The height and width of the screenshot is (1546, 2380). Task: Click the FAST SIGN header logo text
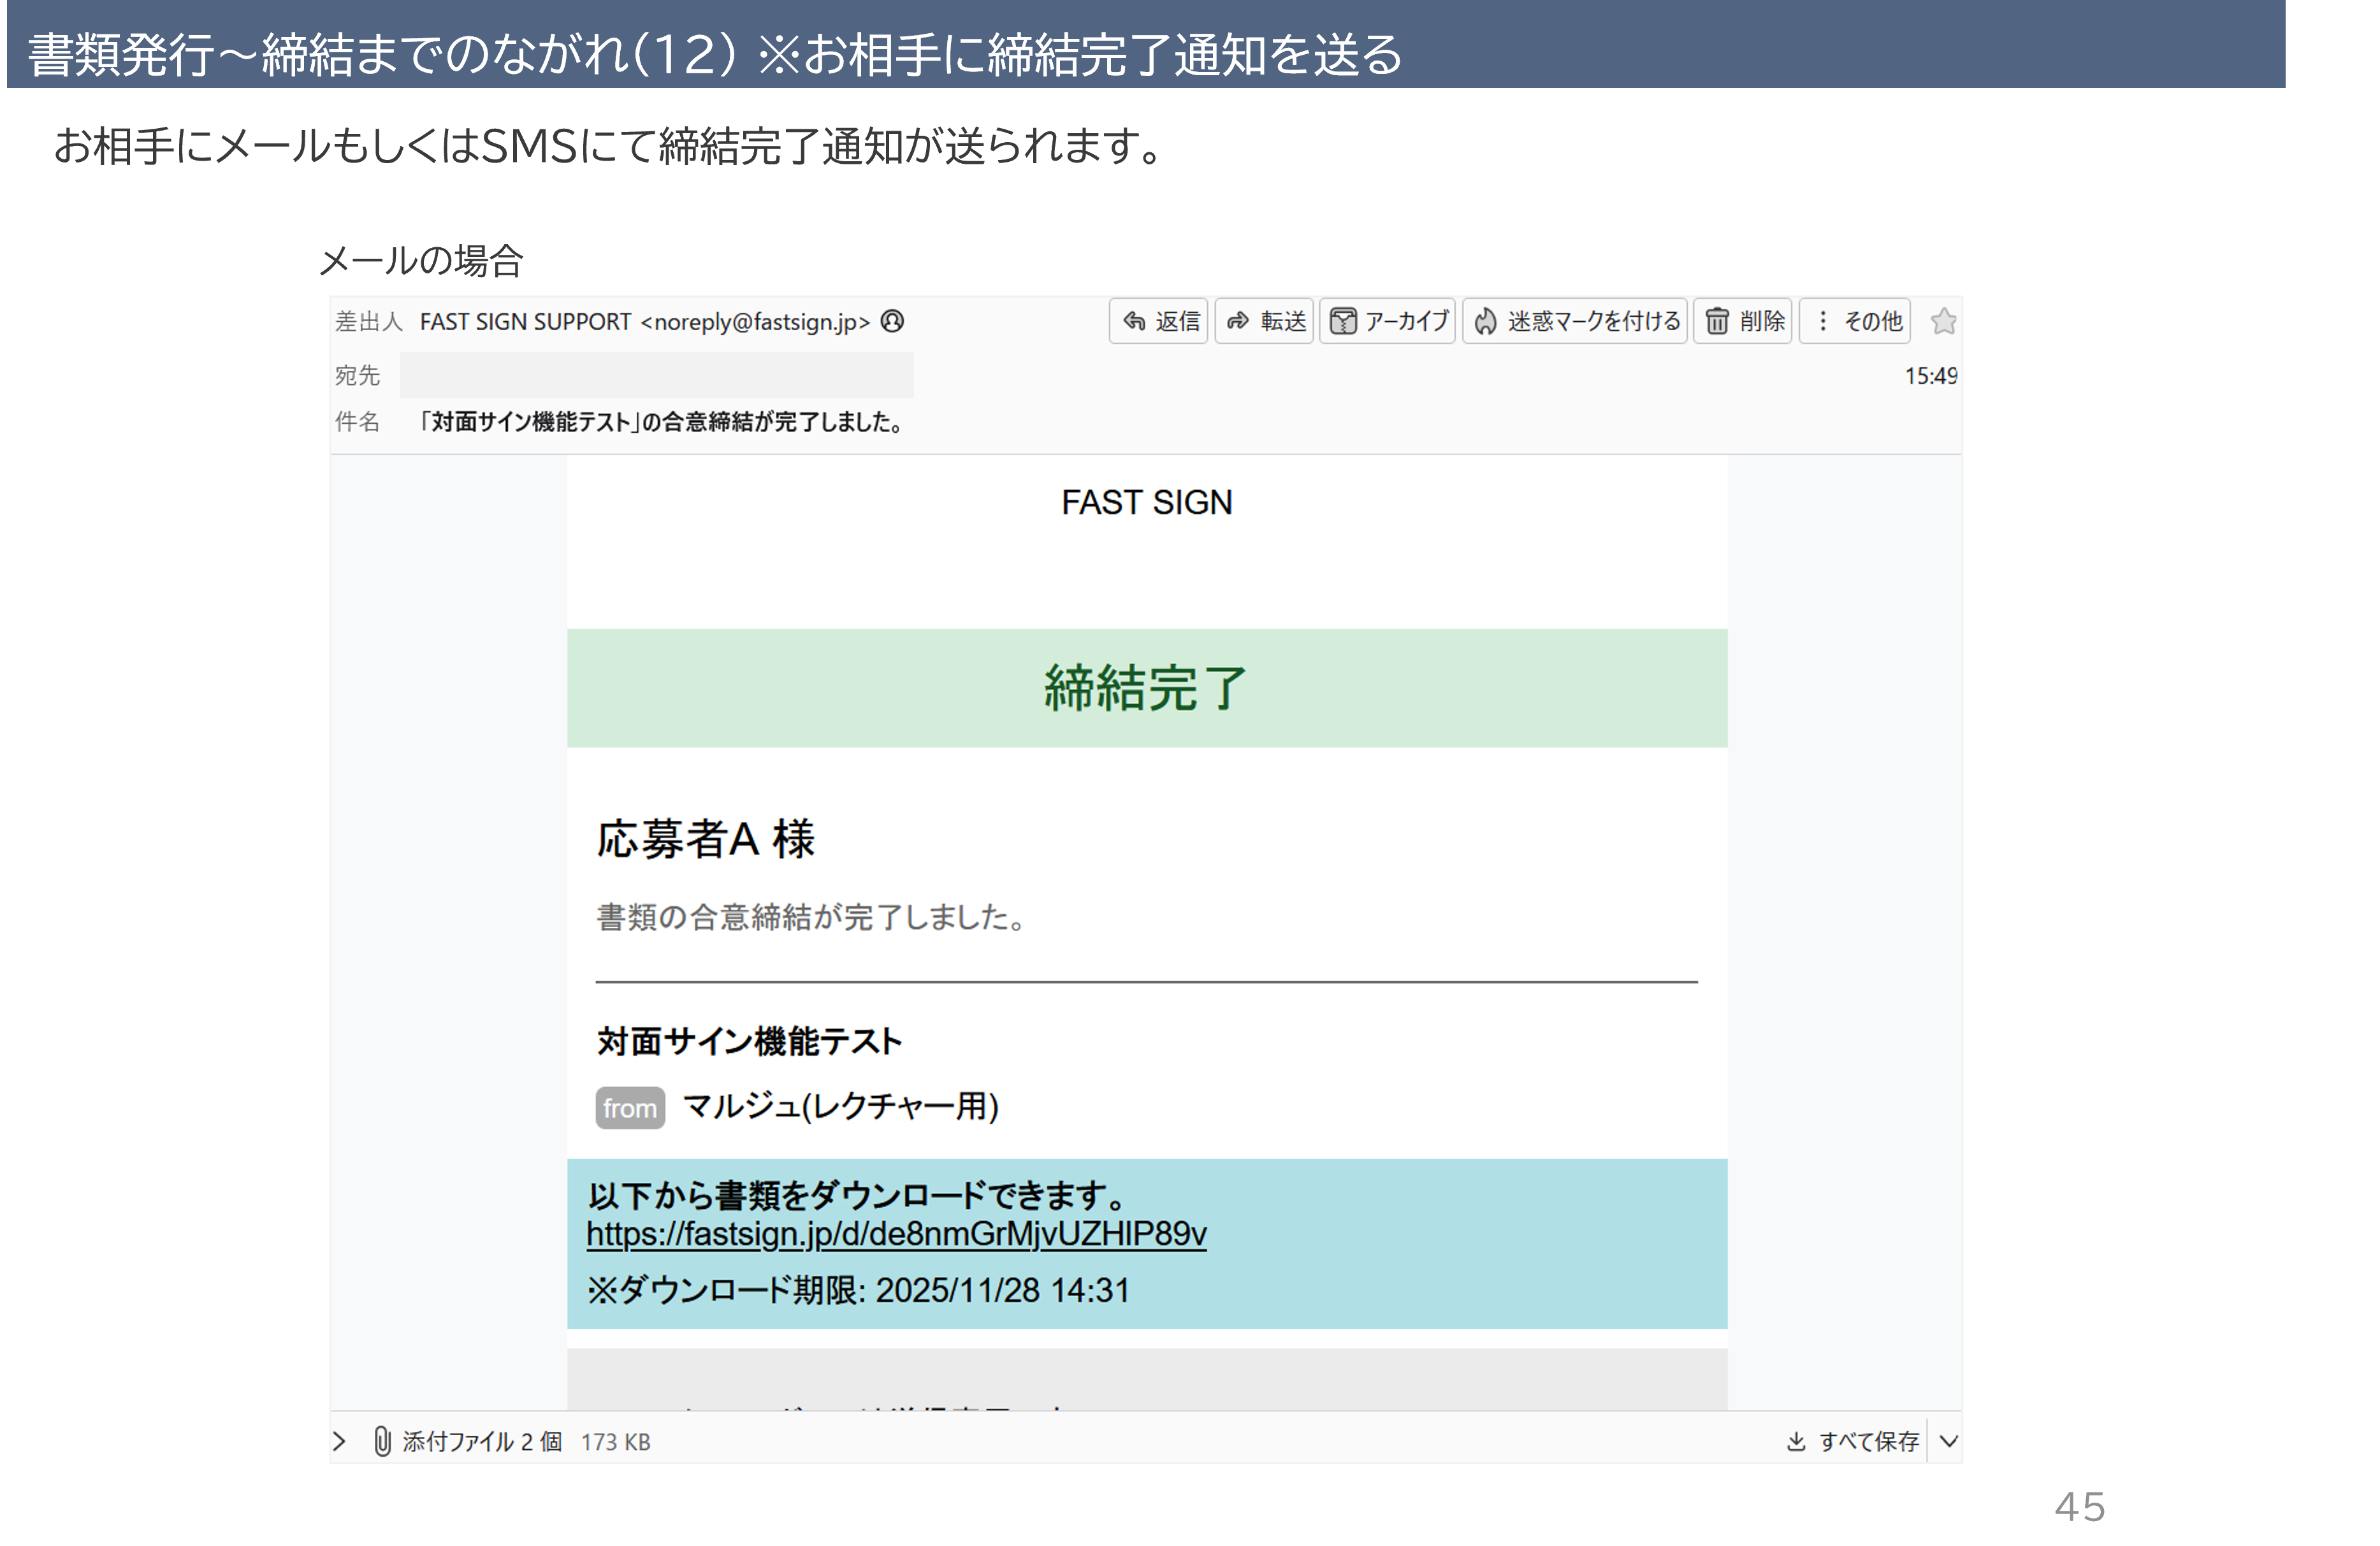click(x=1146, y=502)
